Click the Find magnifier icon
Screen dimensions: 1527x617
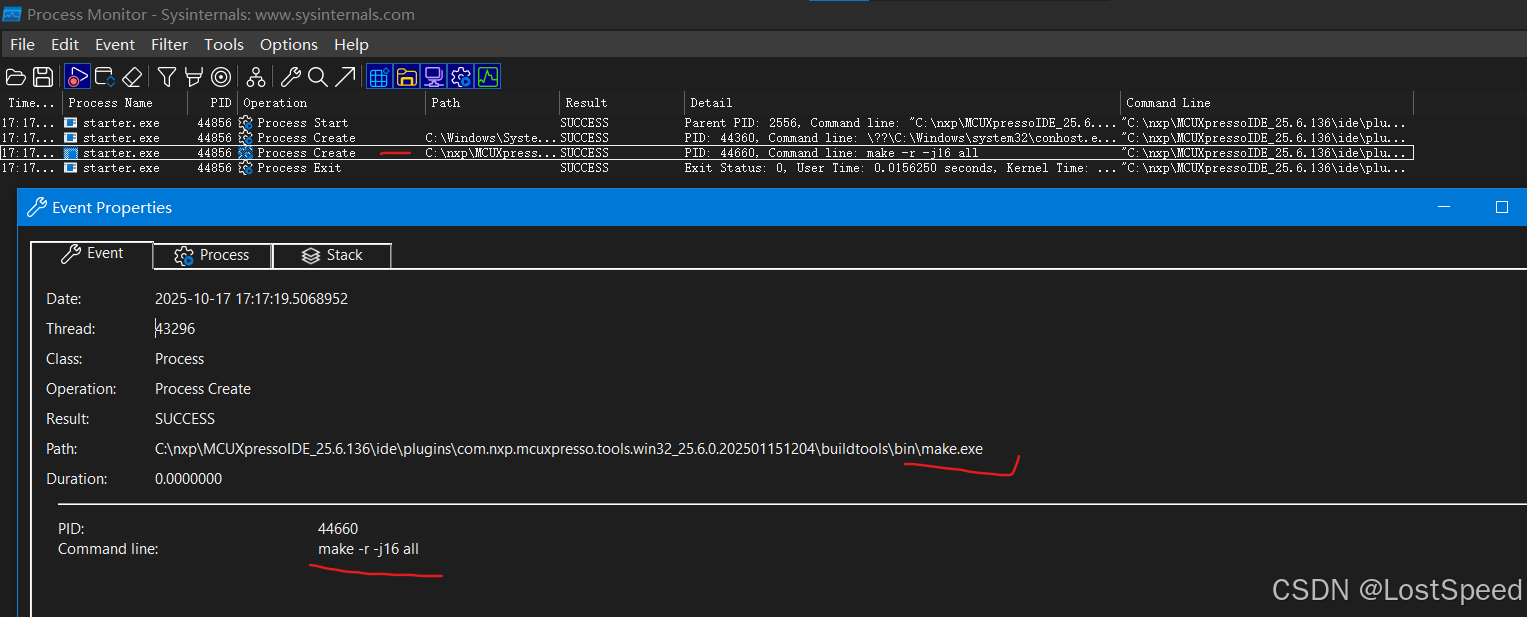(318, 77)
